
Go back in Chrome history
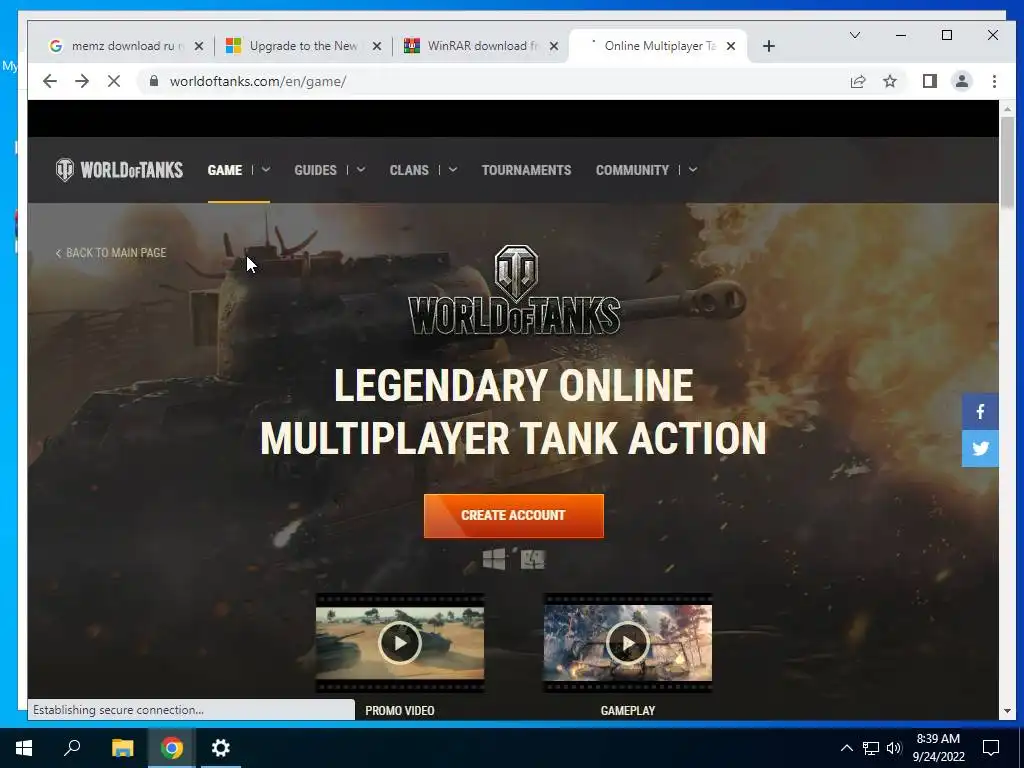[x=50, y=81]
